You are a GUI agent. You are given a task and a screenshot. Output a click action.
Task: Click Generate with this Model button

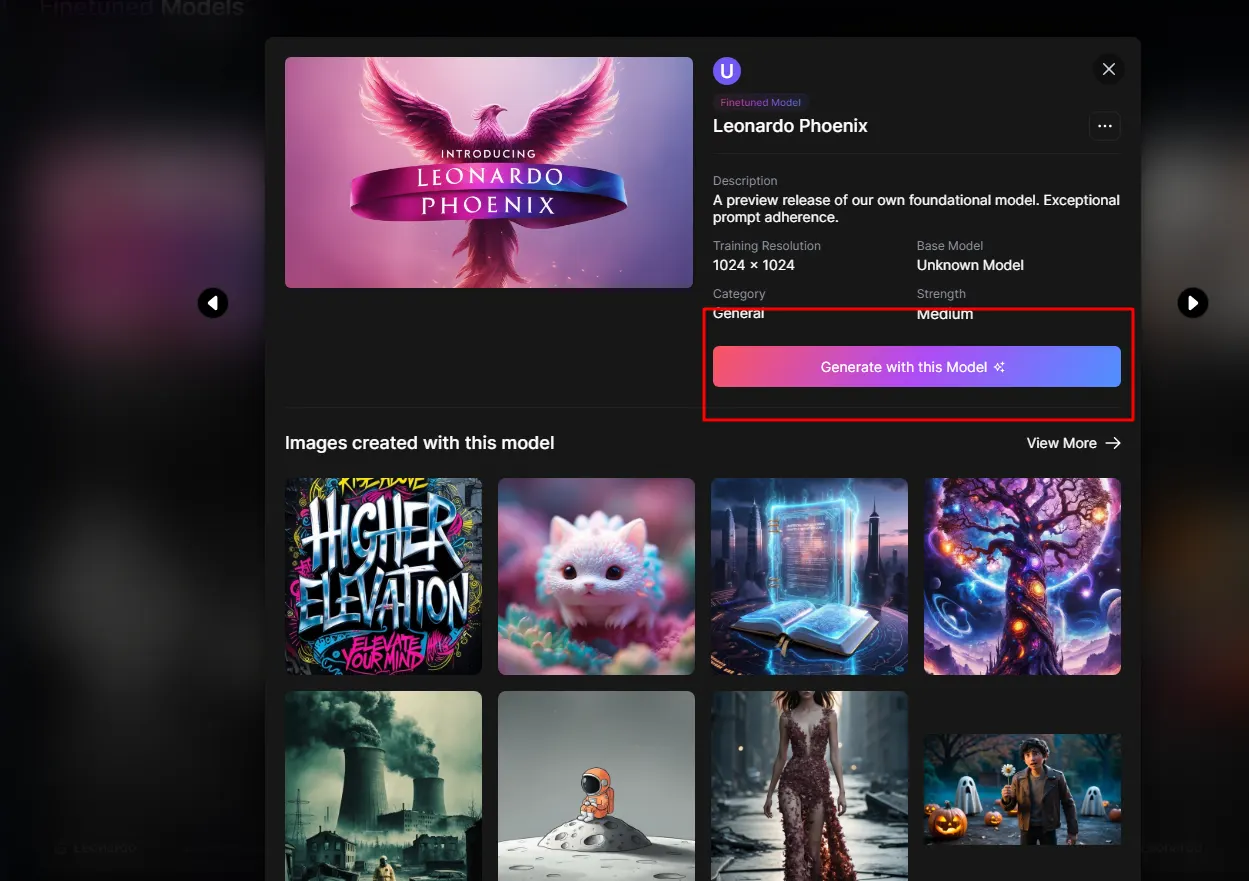916,367
